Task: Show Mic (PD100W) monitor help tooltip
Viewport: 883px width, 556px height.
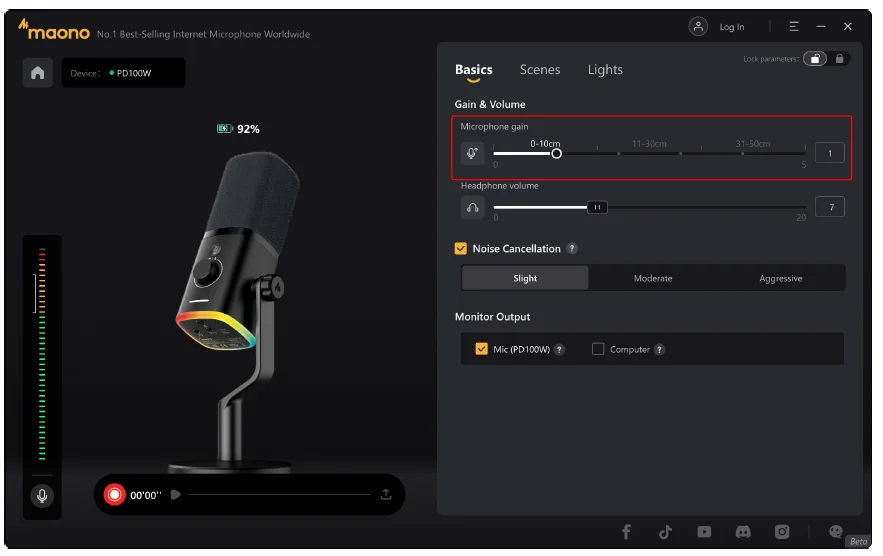Action: [x=559, y=349]
